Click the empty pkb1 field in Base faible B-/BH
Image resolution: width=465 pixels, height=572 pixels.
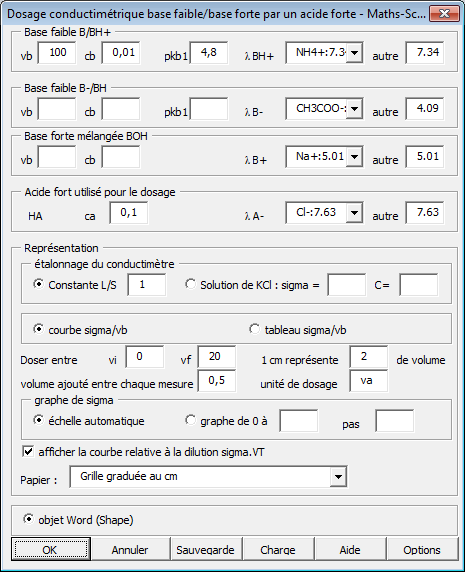click(x=209, y=109)
